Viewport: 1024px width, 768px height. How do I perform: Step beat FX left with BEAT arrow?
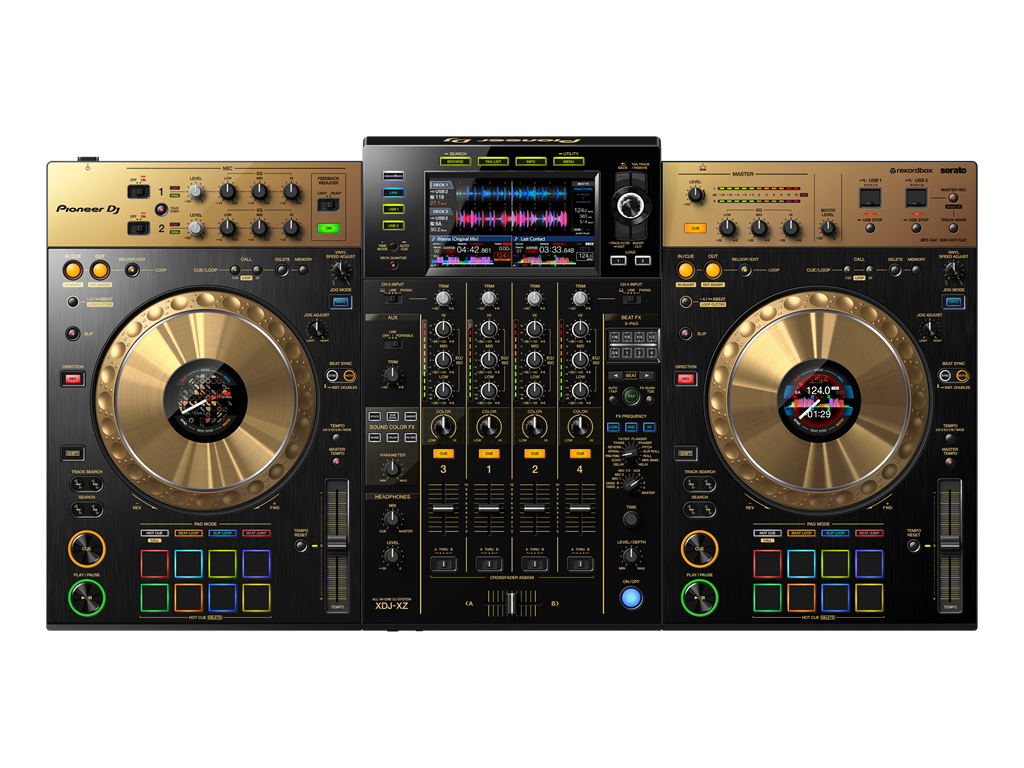tap(615, 376)
